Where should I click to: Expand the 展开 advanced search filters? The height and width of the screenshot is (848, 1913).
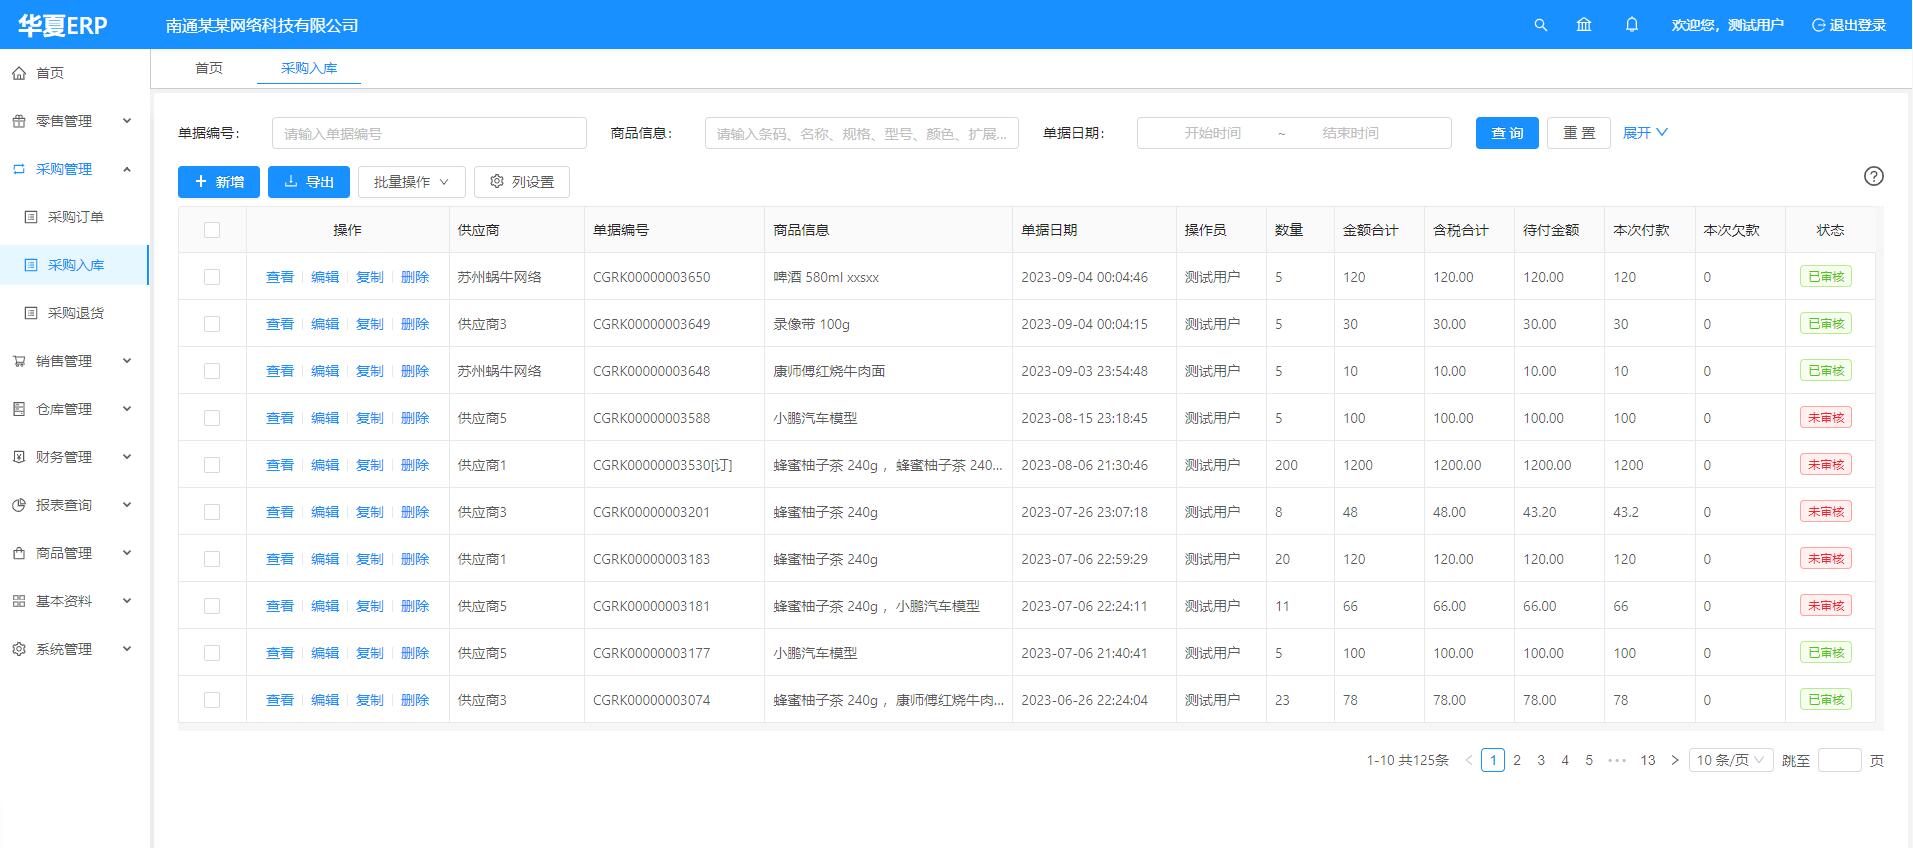(x=1644, y=133)
